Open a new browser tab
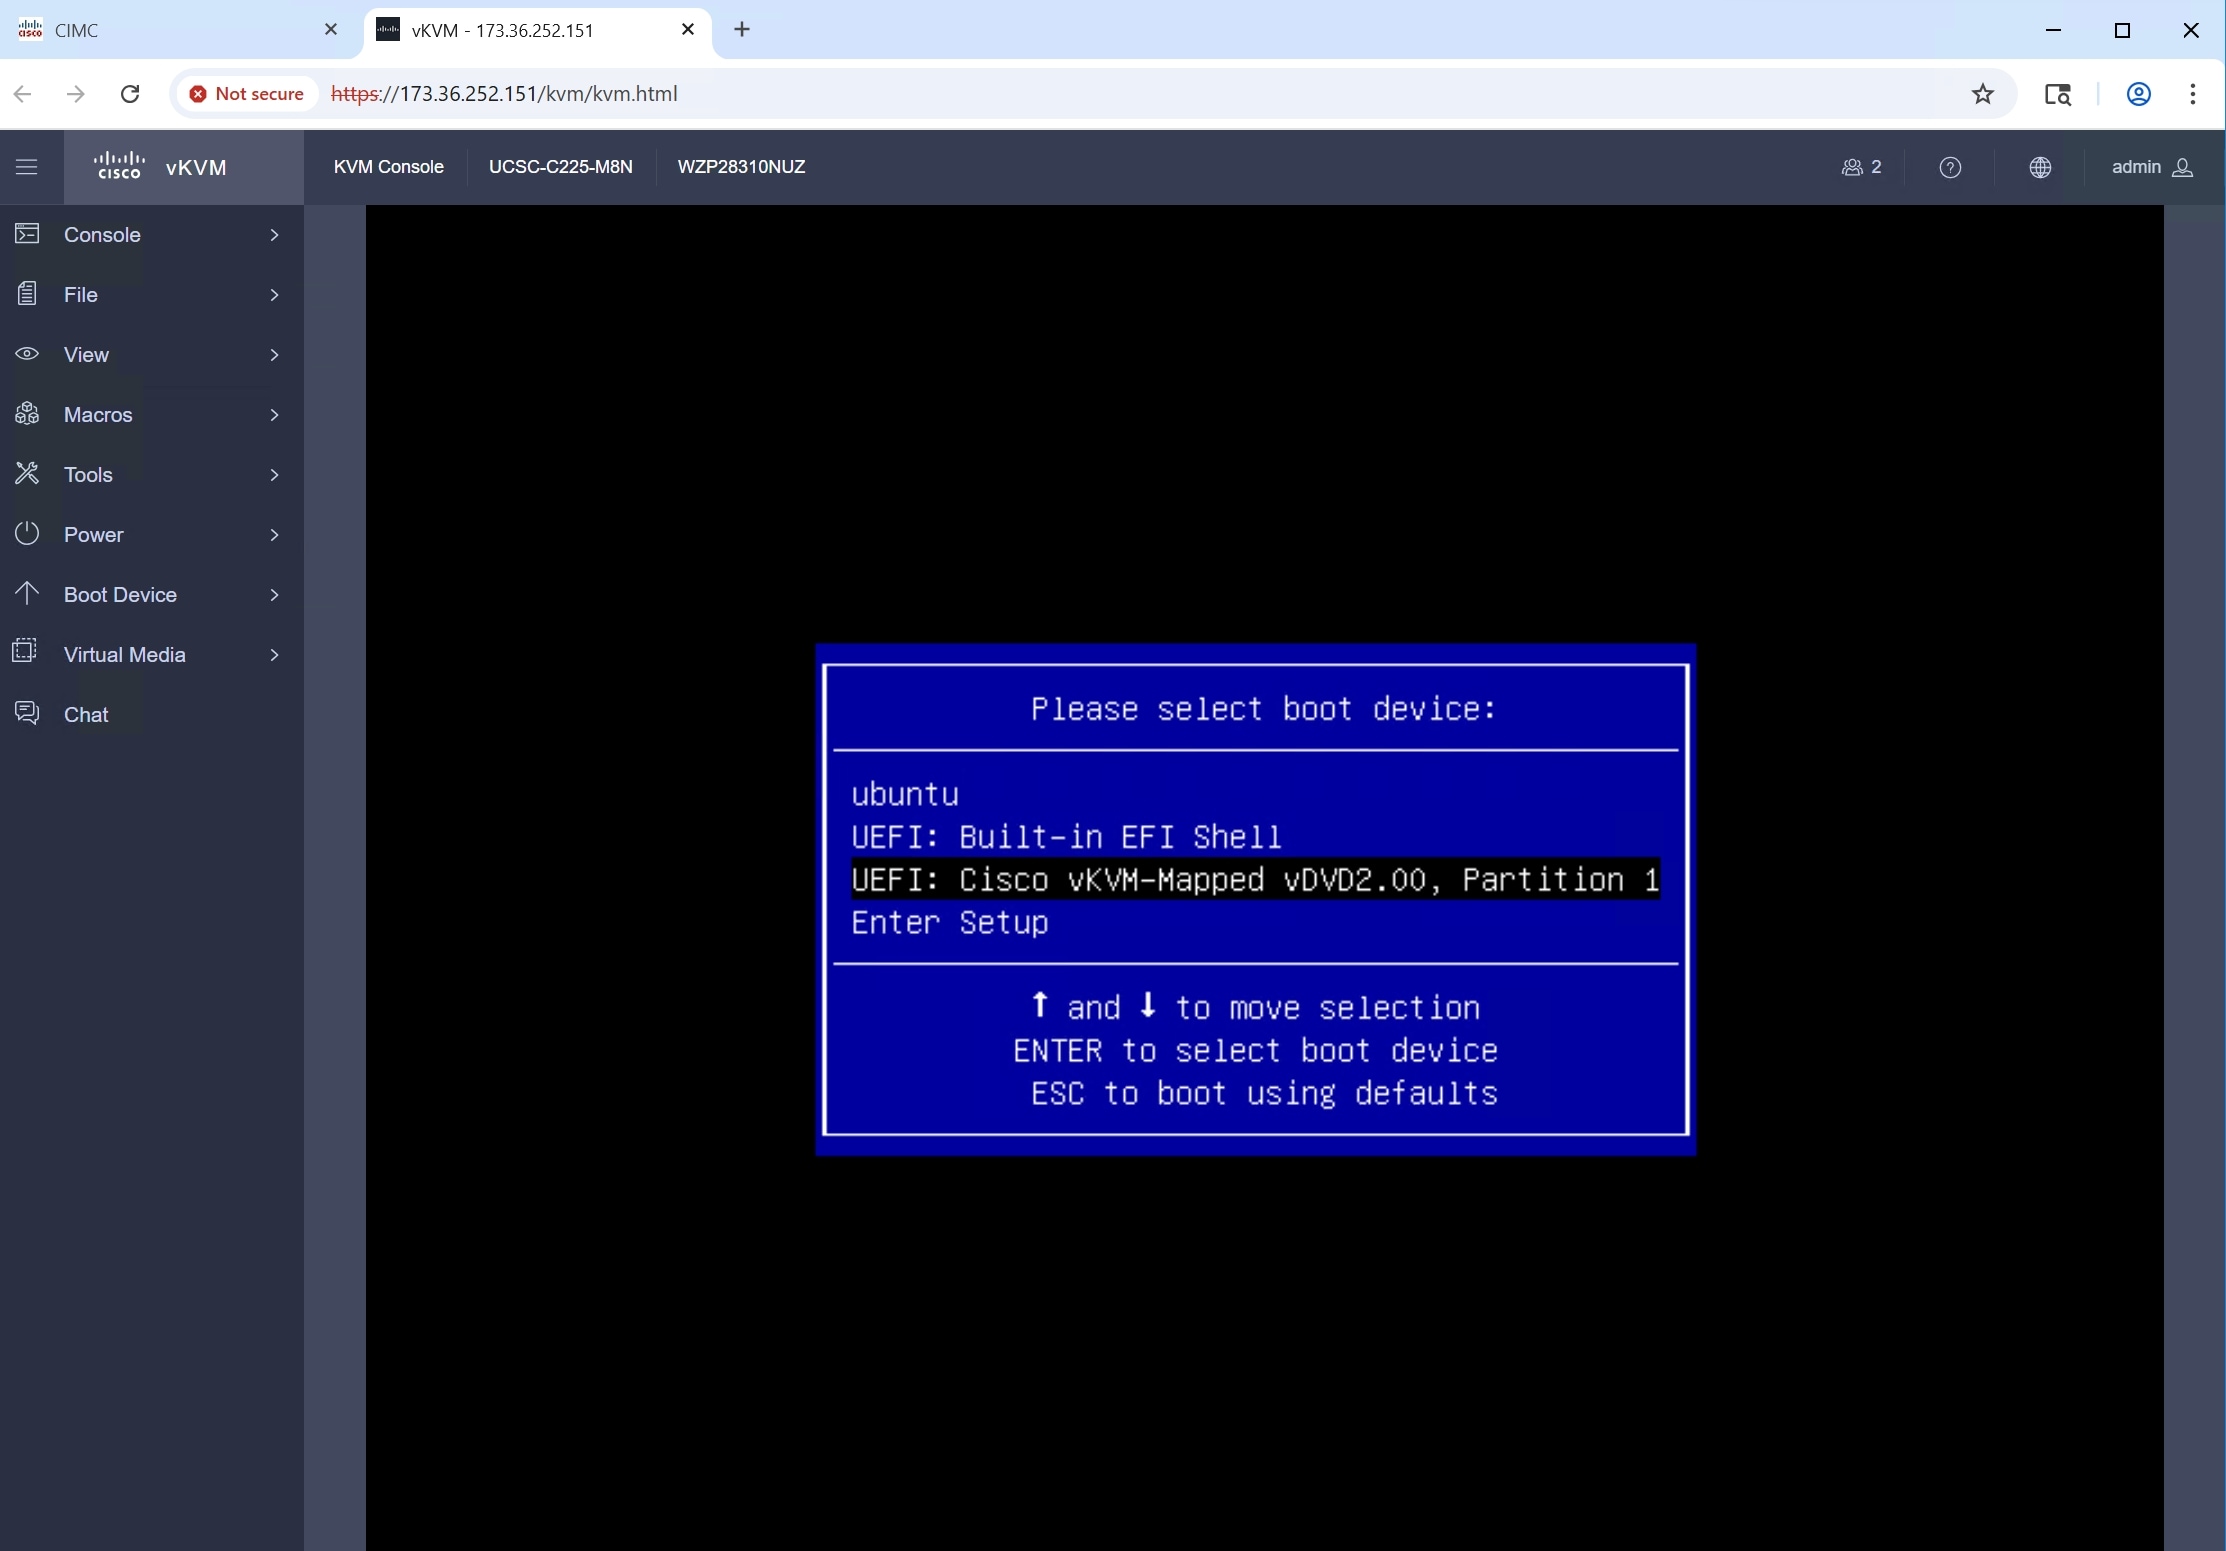 742,30
